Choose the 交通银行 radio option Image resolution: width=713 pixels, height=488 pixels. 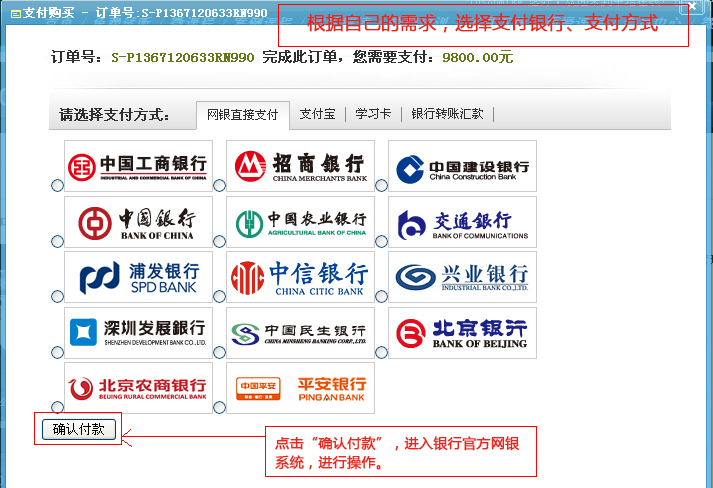[382, 241]
